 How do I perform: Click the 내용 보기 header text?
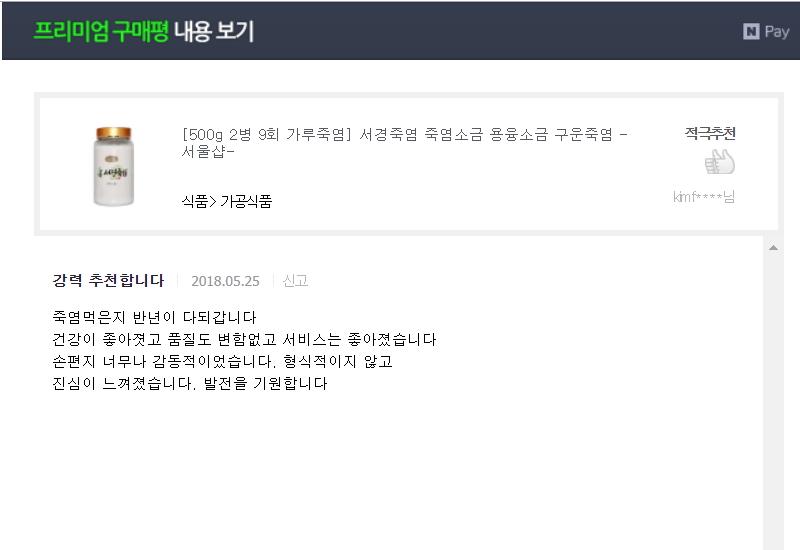point(214,31)
